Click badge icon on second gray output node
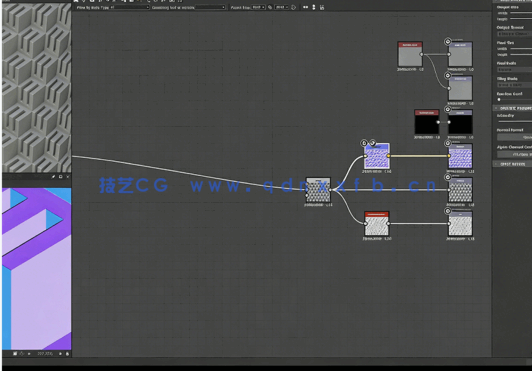532x371 pixels. (x=448, y=75)
